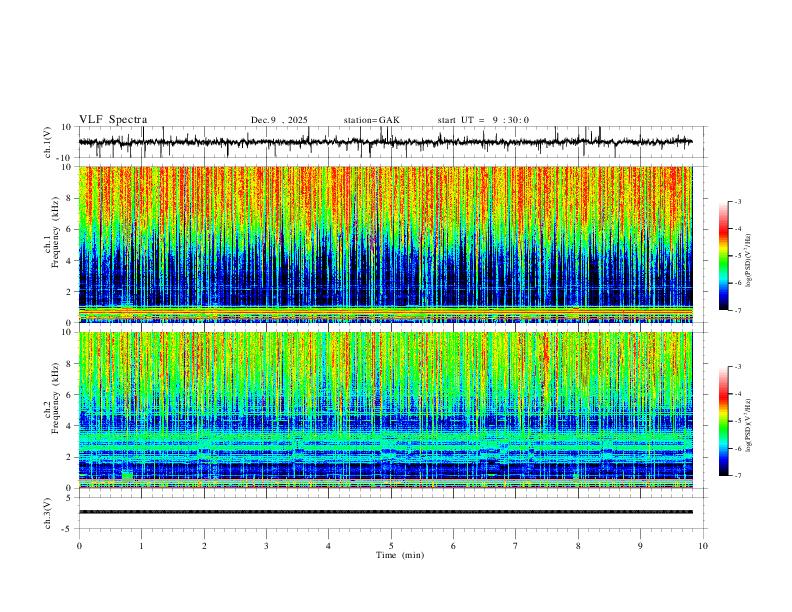Select the date label "Dec.9 , 2025"
The height and width of the screenshot is (612, 792).
(x=279, y=120)
